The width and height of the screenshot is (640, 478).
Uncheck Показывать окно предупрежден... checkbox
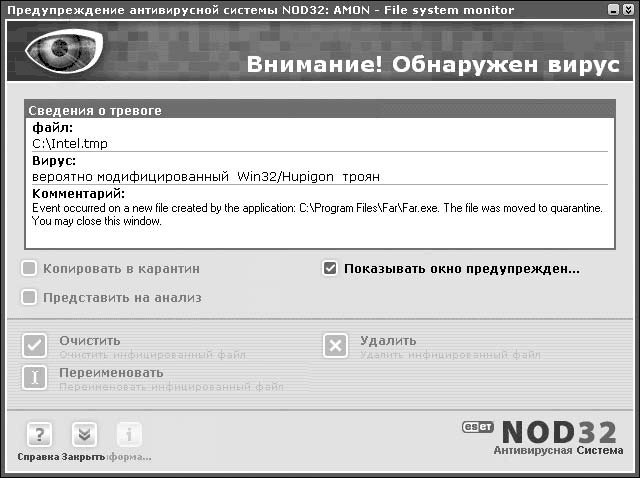[x=330, y=268]
